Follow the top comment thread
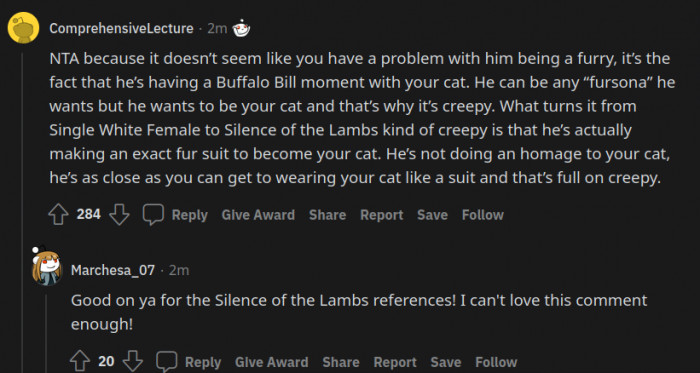The height and width of the screenshot is (373, 700). pos(483,215)
